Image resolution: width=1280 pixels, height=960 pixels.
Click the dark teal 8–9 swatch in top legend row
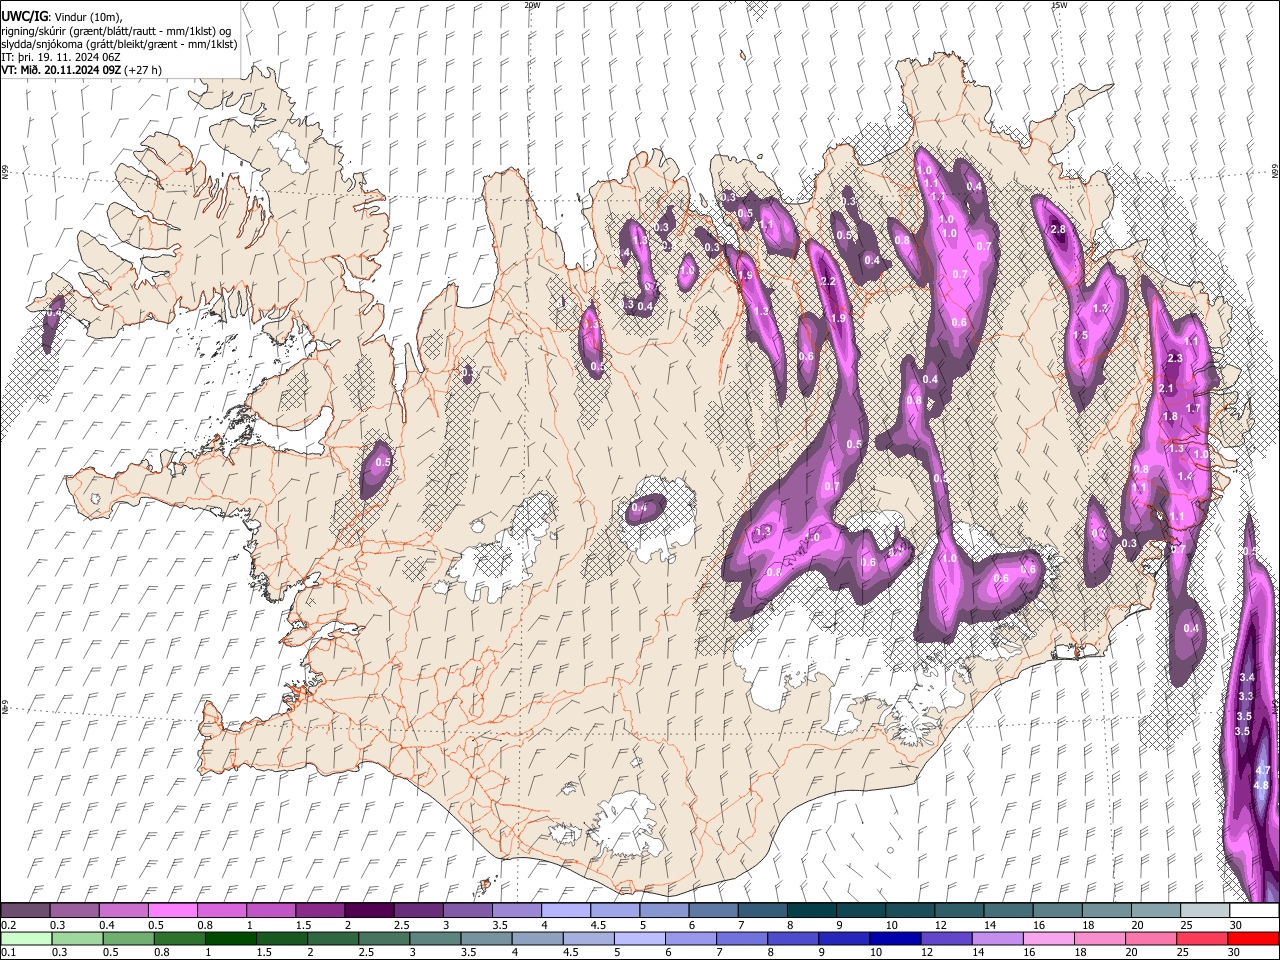pyautogui.click(x=811, y=911)
